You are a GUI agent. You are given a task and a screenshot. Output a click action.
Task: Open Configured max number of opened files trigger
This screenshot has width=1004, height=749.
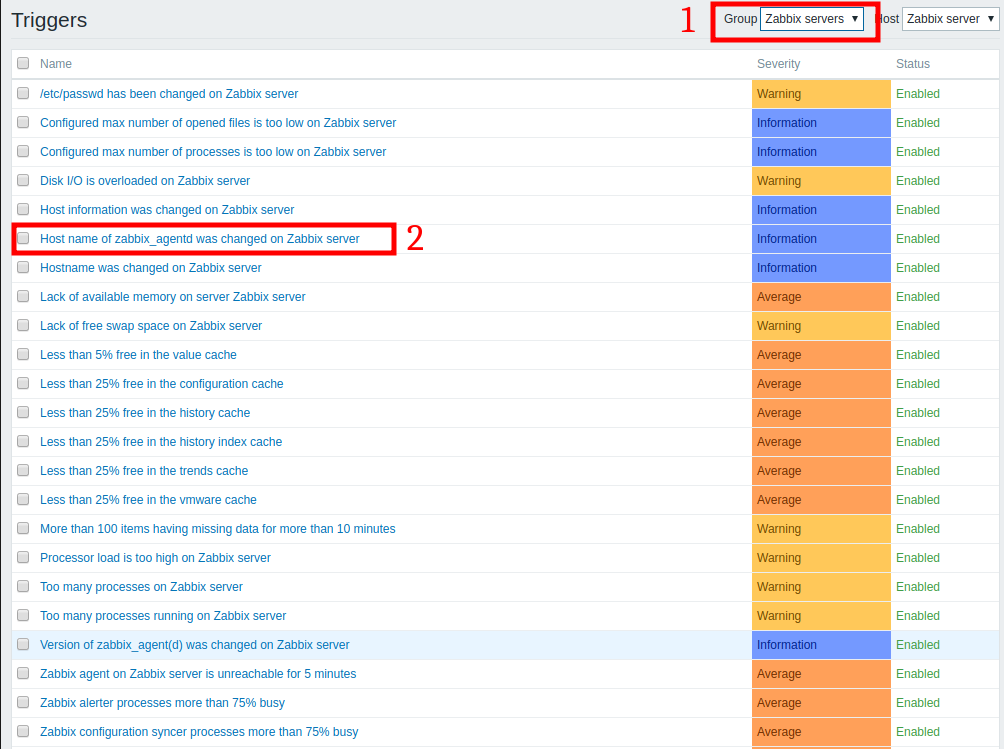point(218,122)
